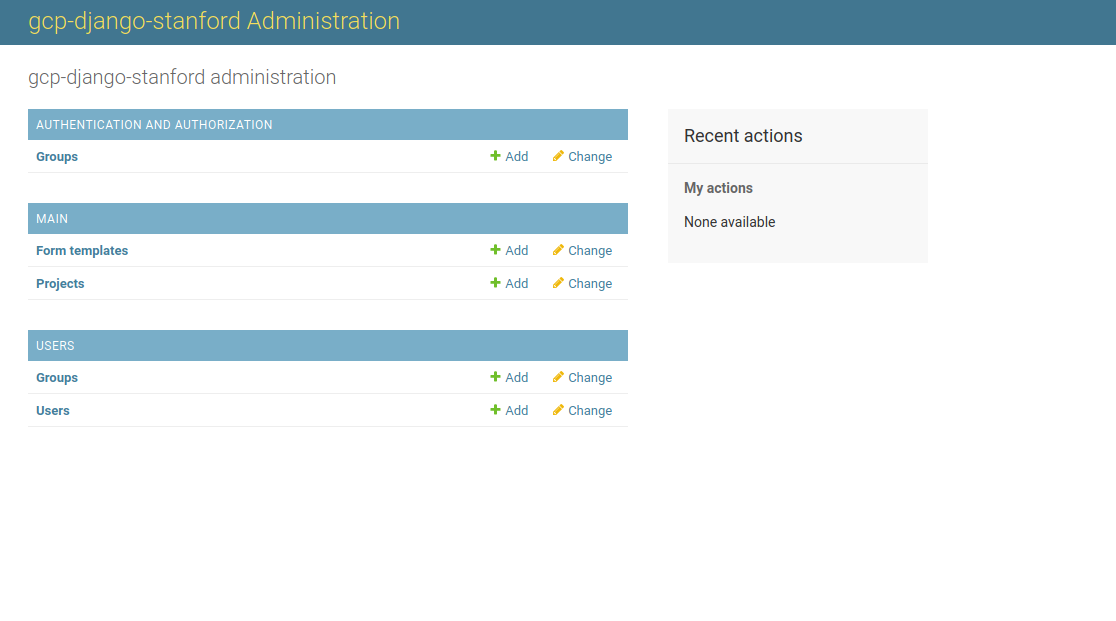Select Change text for Groups in Authentication section
1116x621 pixels.
[x=590, y=156]
